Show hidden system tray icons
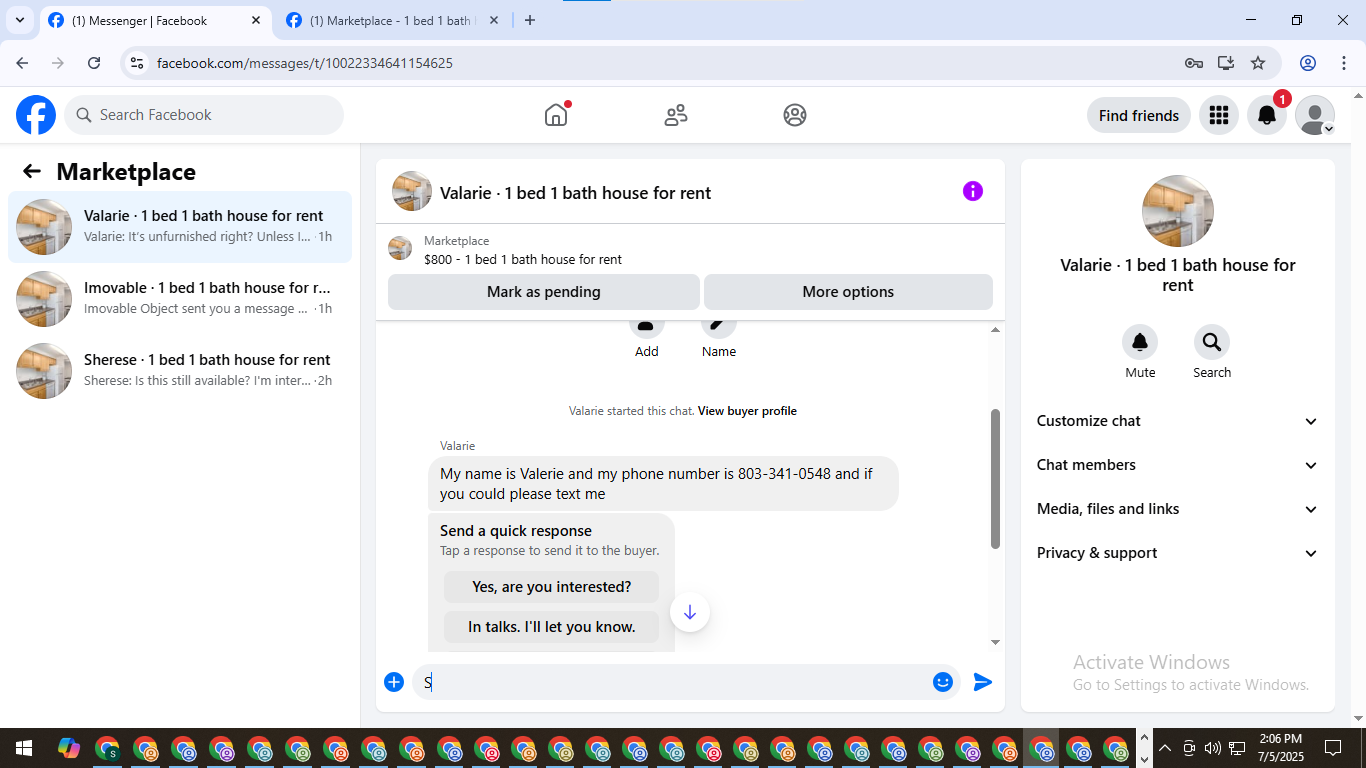The height and width of the screenshot is (768, 1366). pyautogui.click(x=1164, y=748)
